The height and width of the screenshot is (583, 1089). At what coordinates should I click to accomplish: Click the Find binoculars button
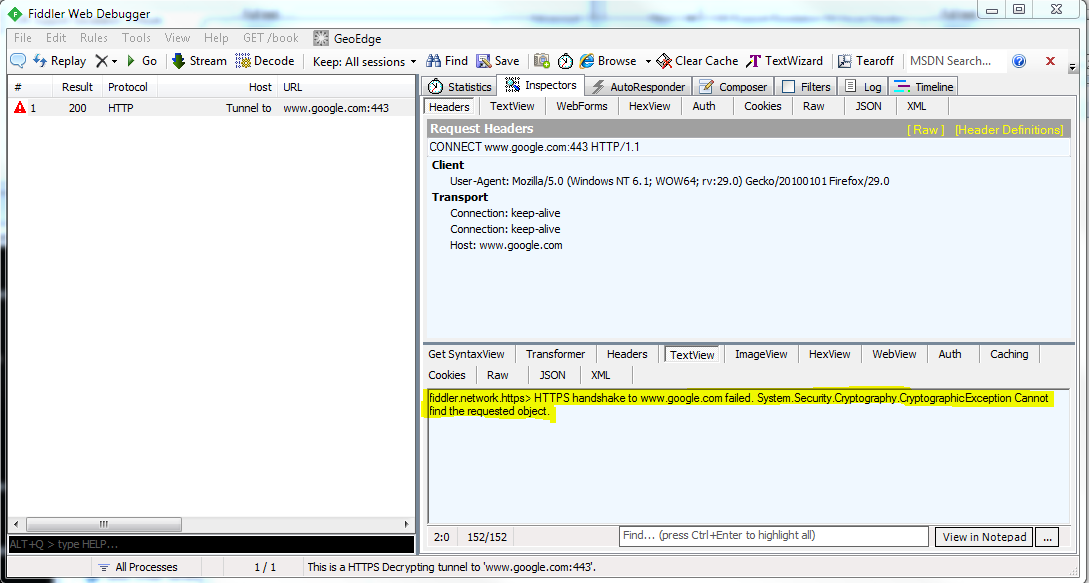pos(447,61)
